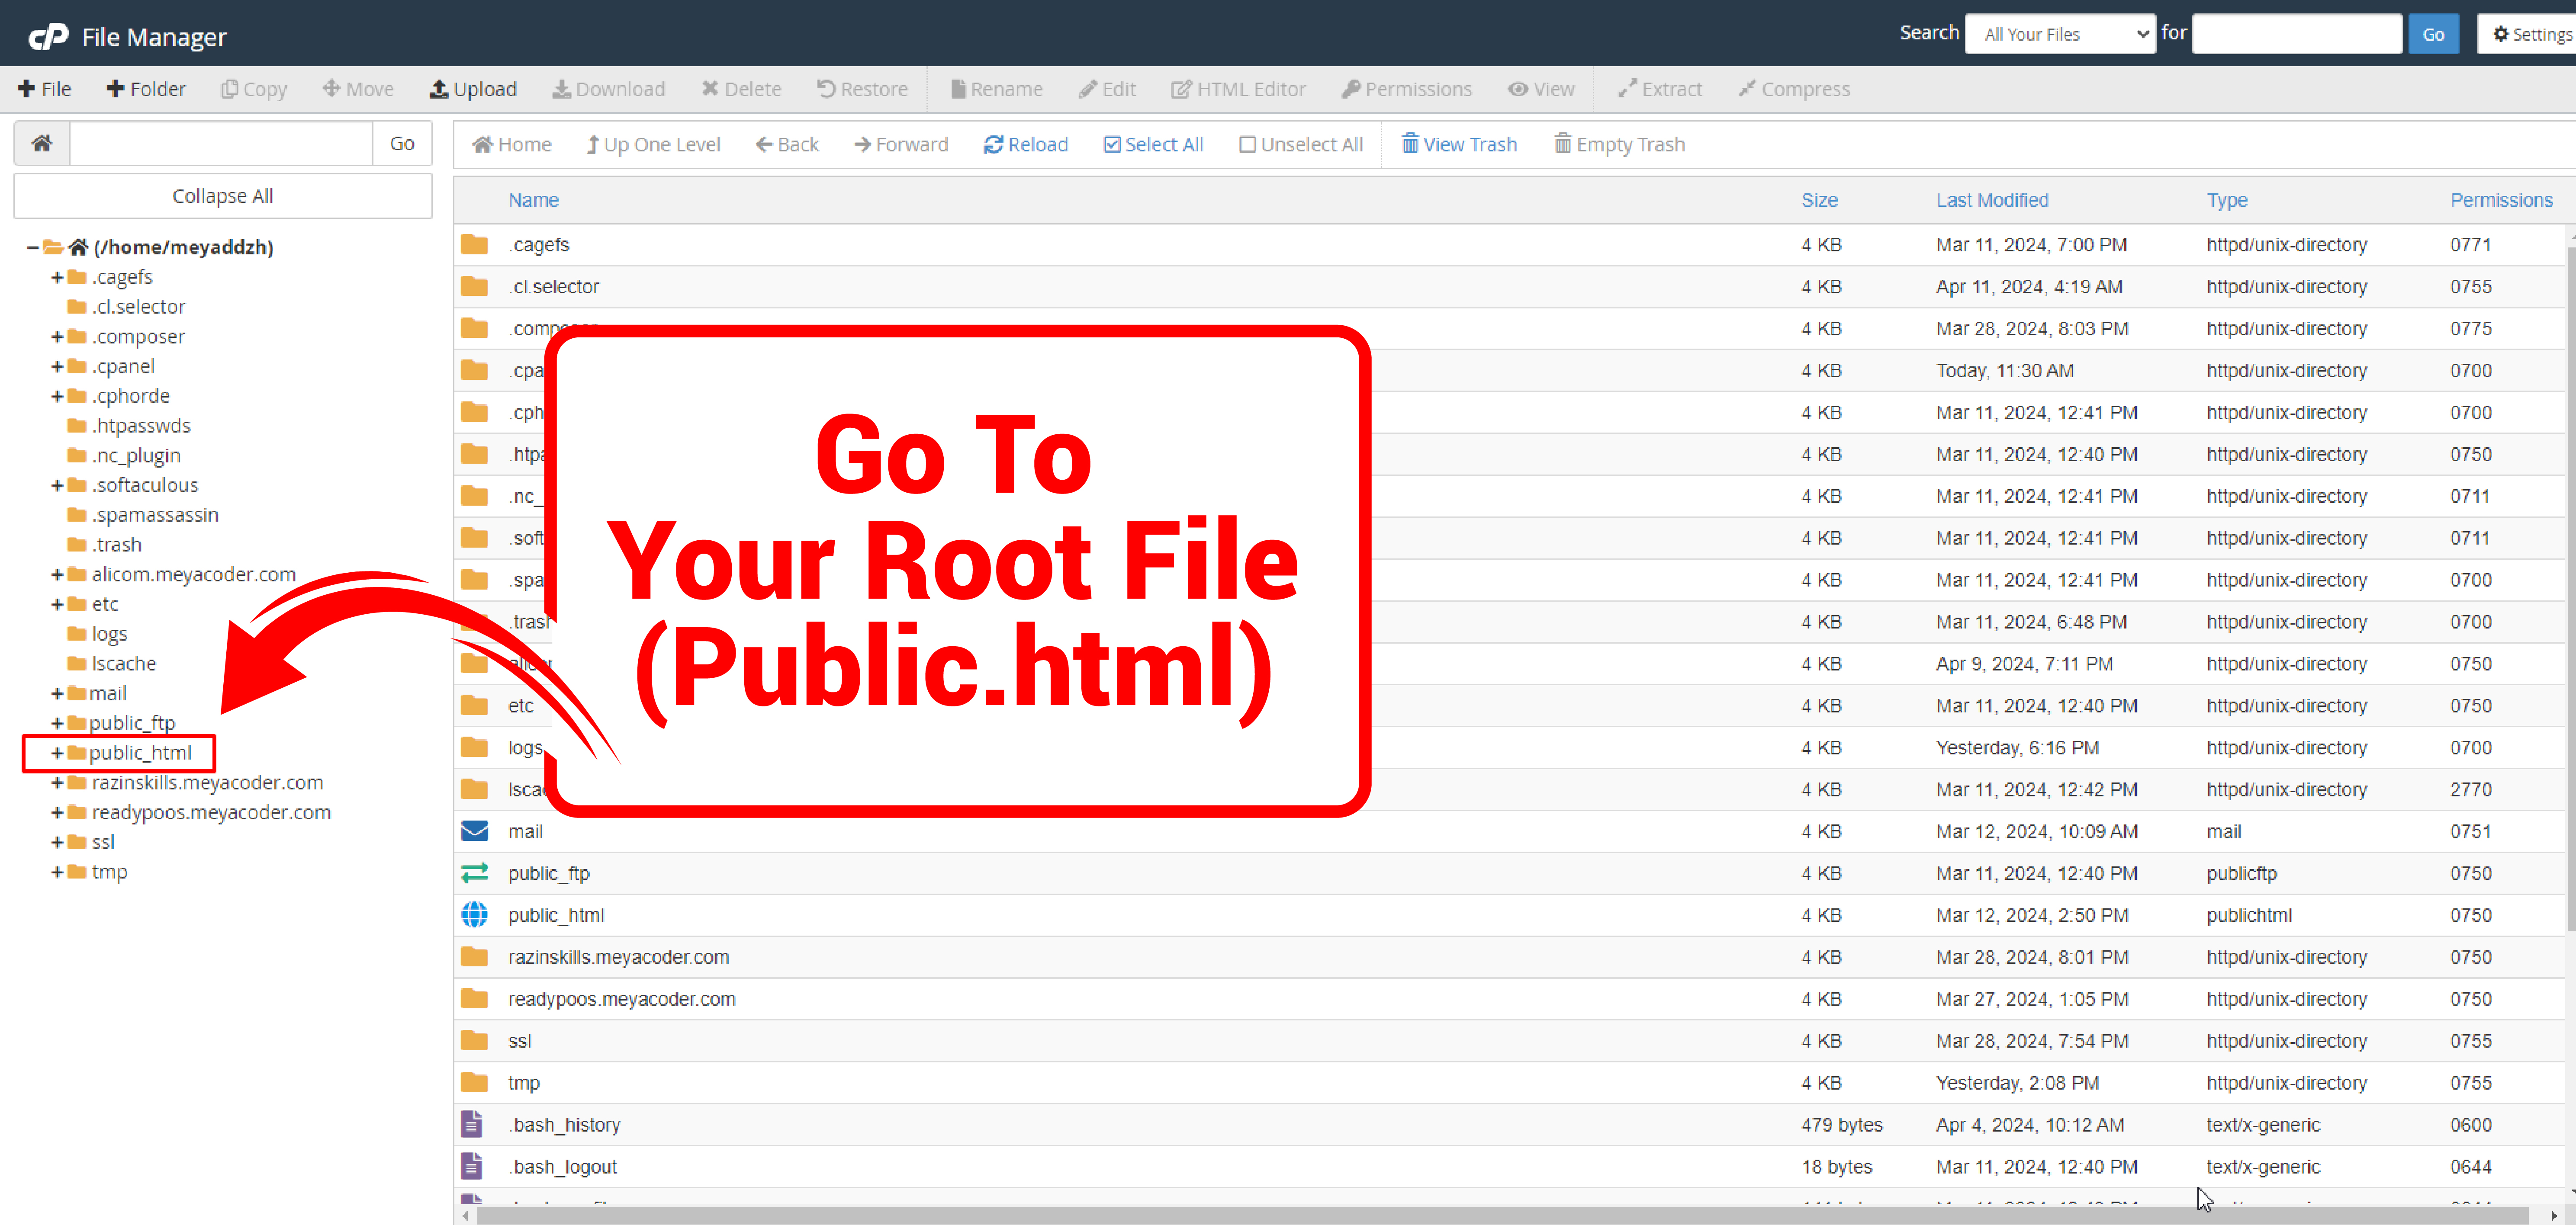Click Collapse All button

[223, 196]
